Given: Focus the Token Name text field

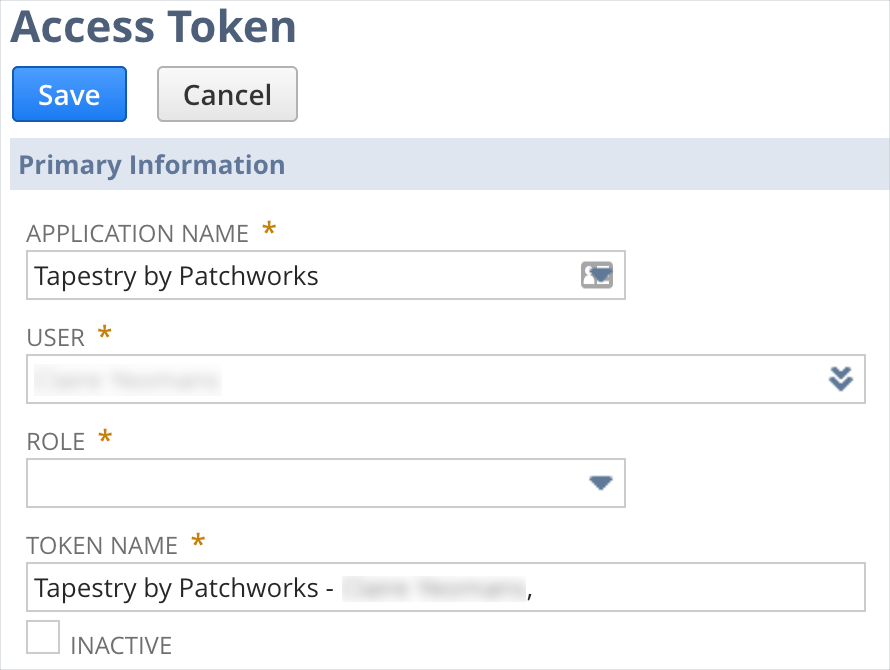Looking at the screenshot, I should pos(445,587).
